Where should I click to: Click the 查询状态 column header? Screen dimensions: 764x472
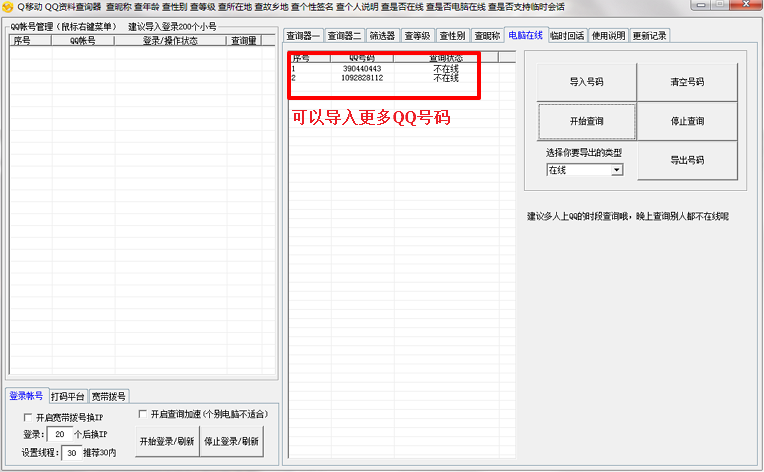pos(446,58)
